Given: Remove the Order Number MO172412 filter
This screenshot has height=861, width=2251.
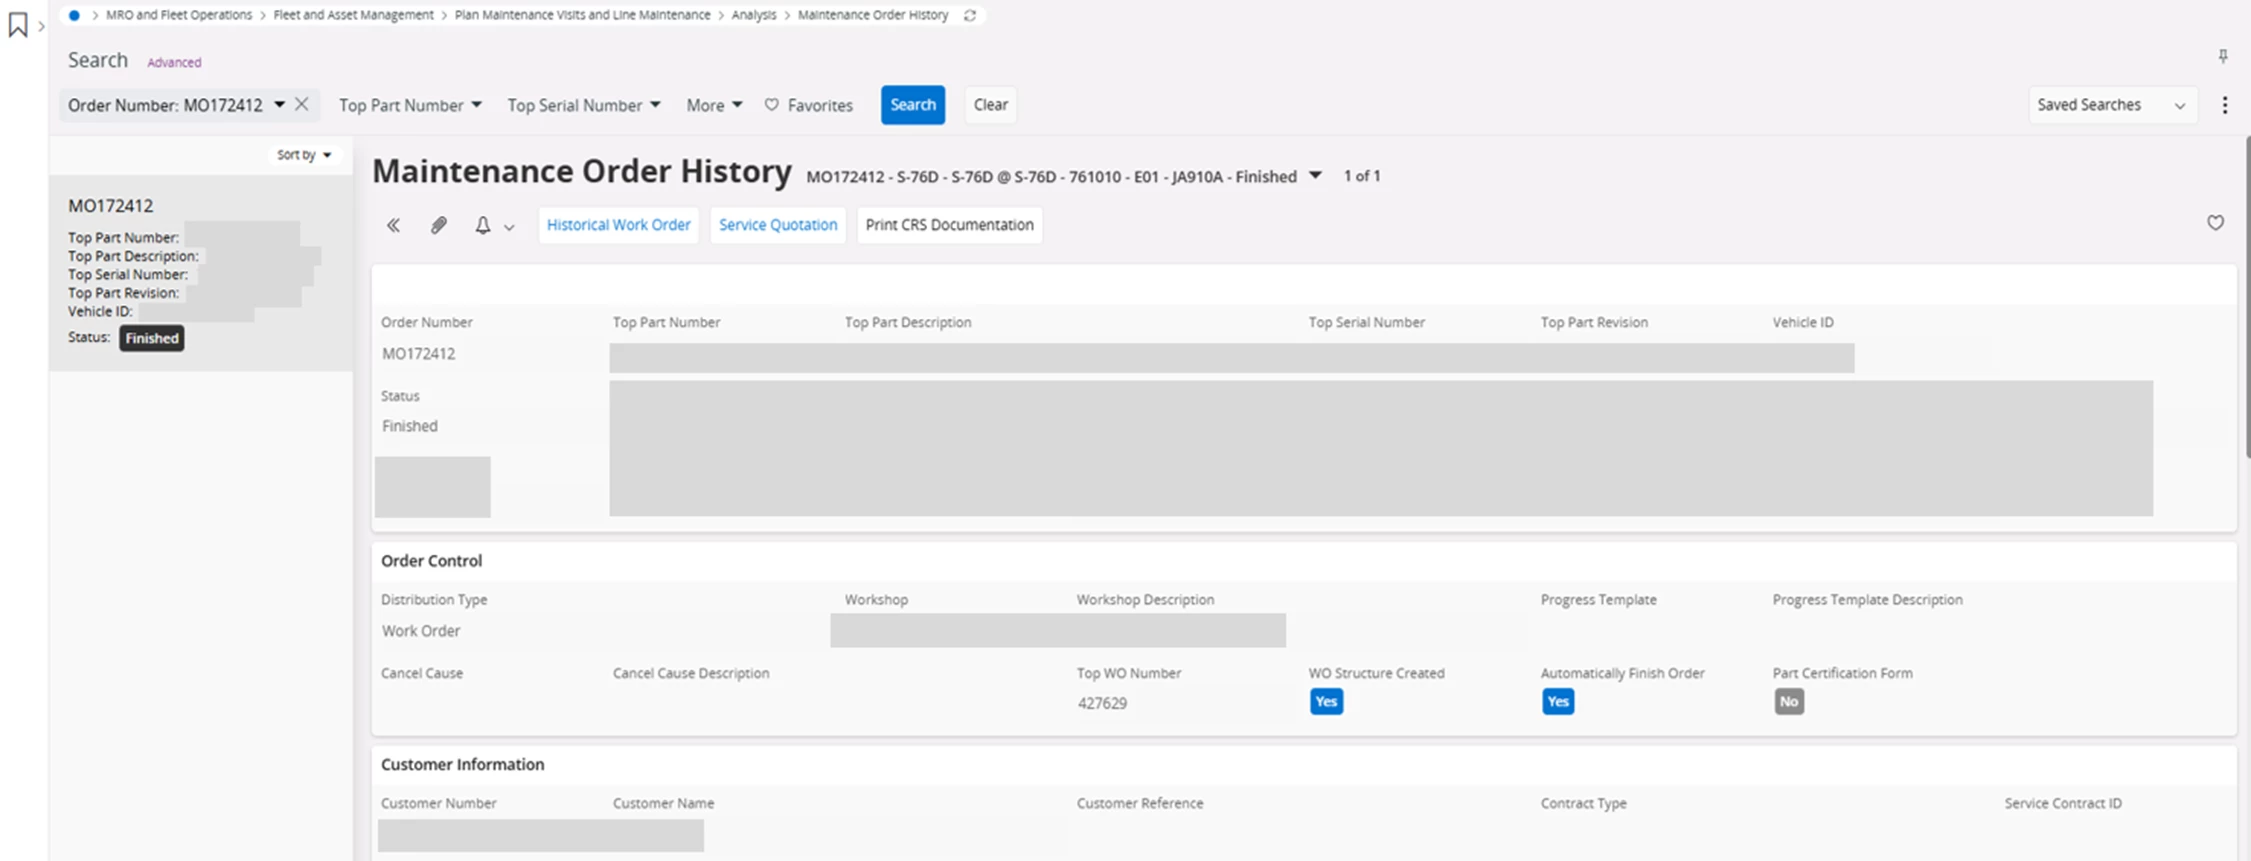Looking at the screenshot, I should (301, 104).
